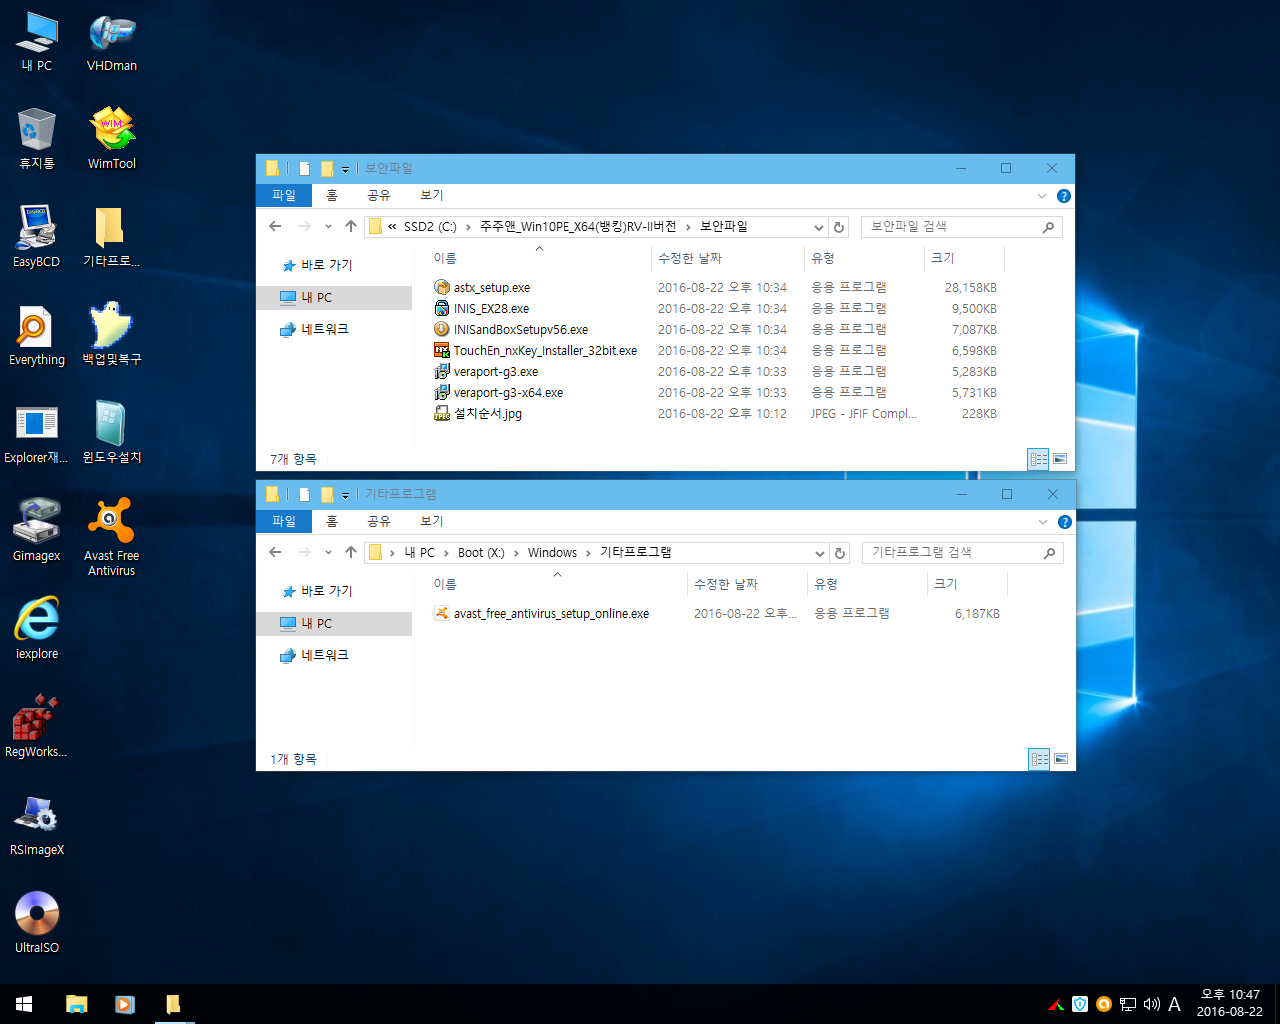Open quick access toolbar dropdown in 기타프로그램 window
Viewport: 1280px width, 1024px height.
345,495
